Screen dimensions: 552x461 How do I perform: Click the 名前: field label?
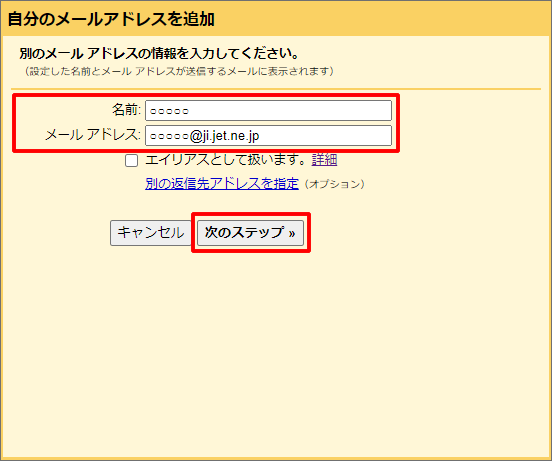point(126,110)
